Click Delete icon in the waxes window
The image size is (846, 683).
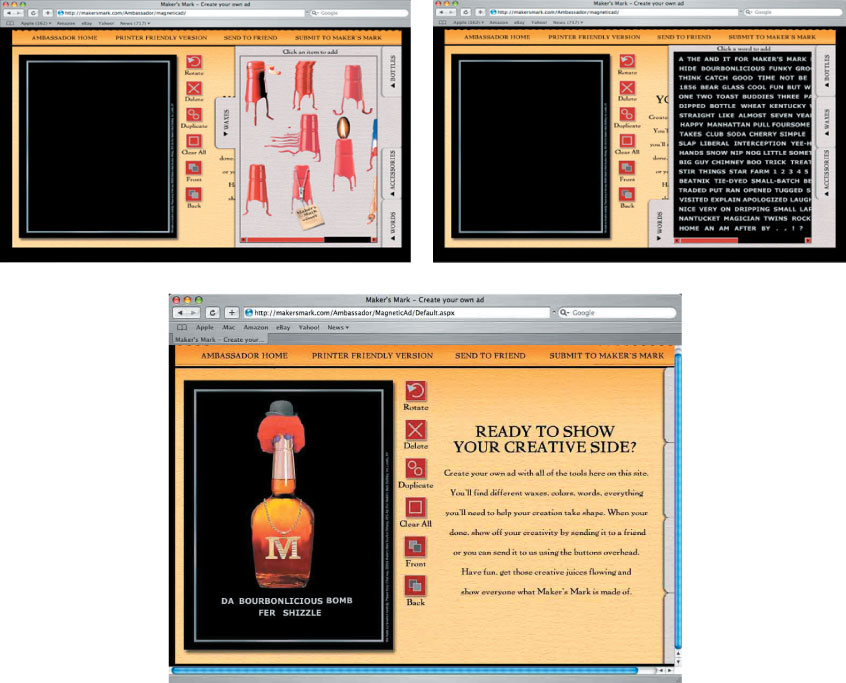(194, 88)
